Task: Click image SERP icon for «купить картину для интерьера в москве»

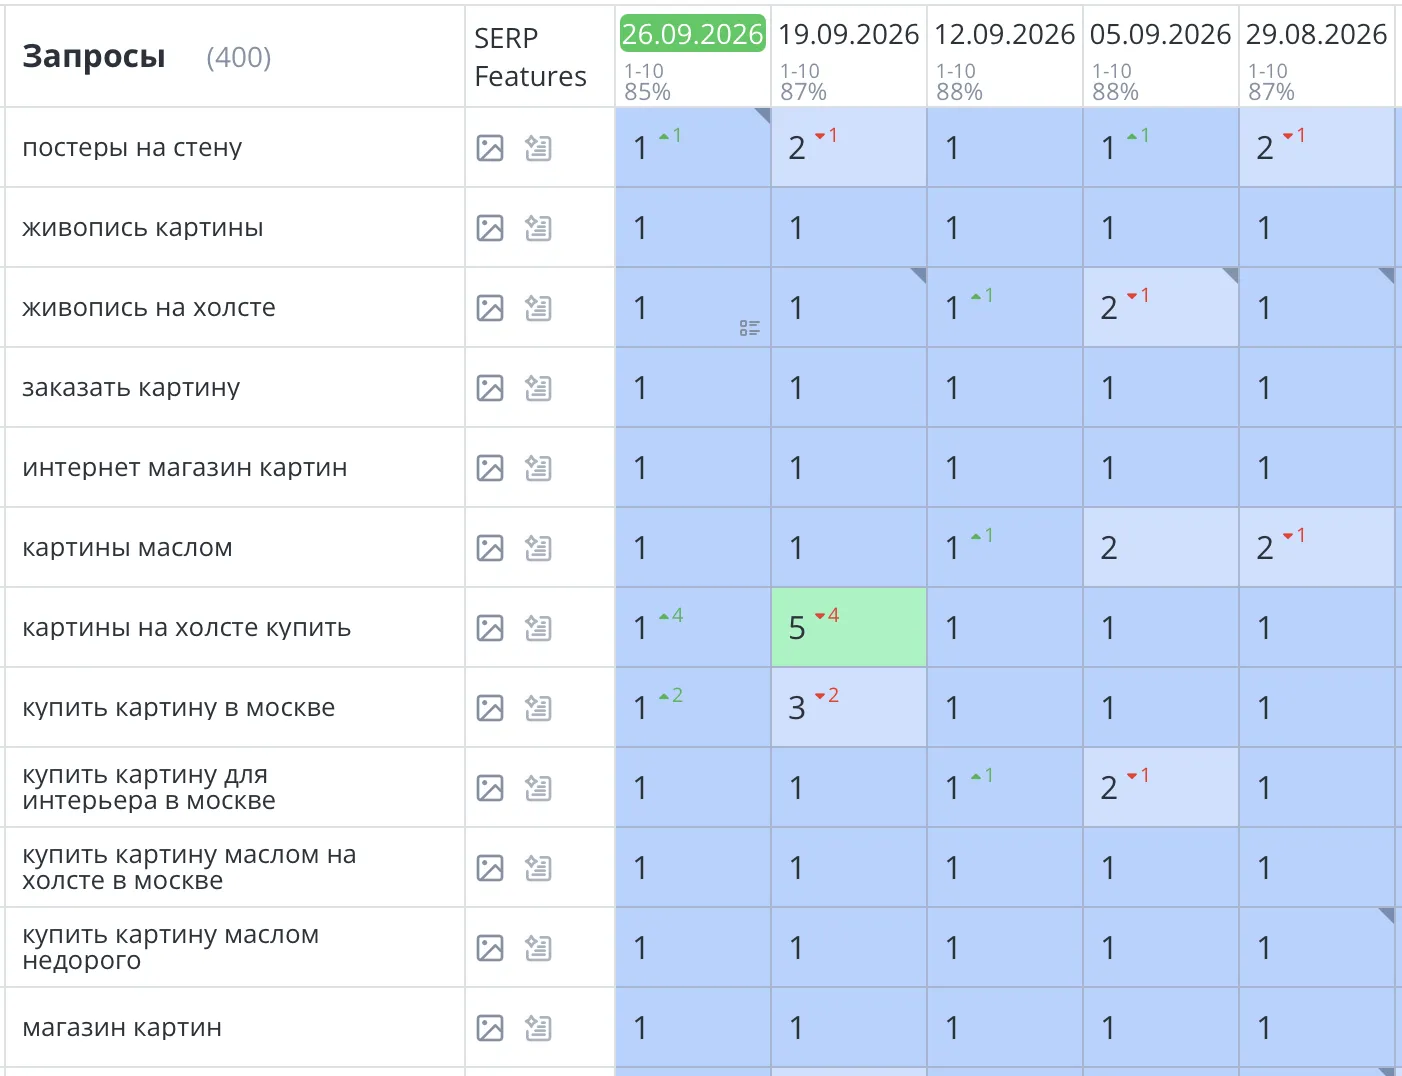Action: (x=490, y=788)
